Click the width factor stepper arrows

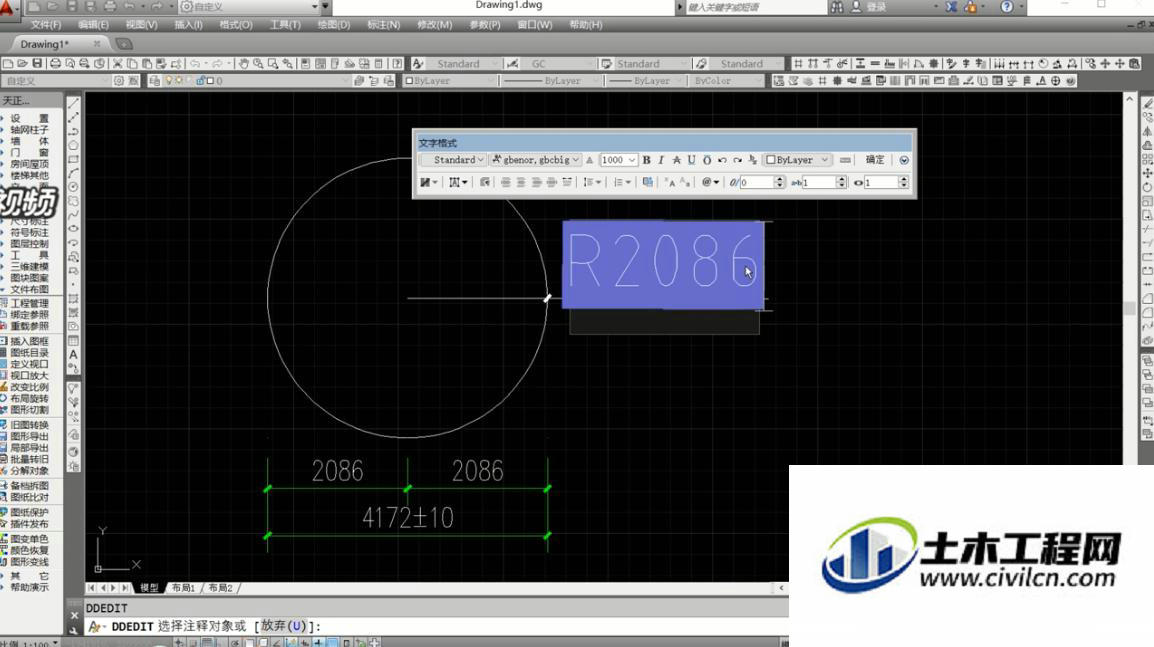click(x=904, y=182)
